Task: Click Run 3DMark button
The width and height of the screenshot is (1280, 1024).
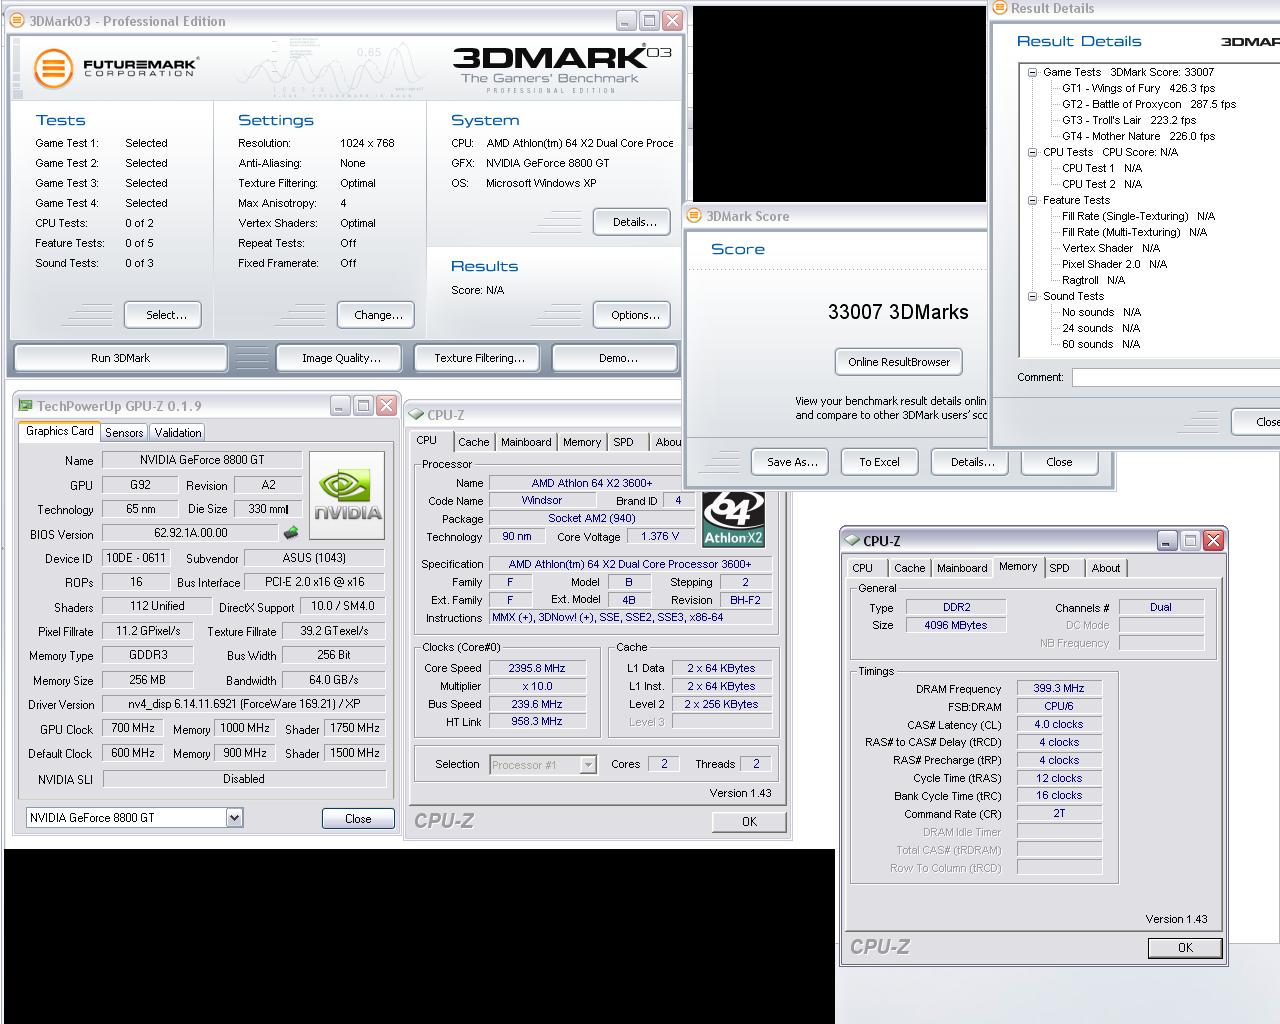Action: click(120, 358)
